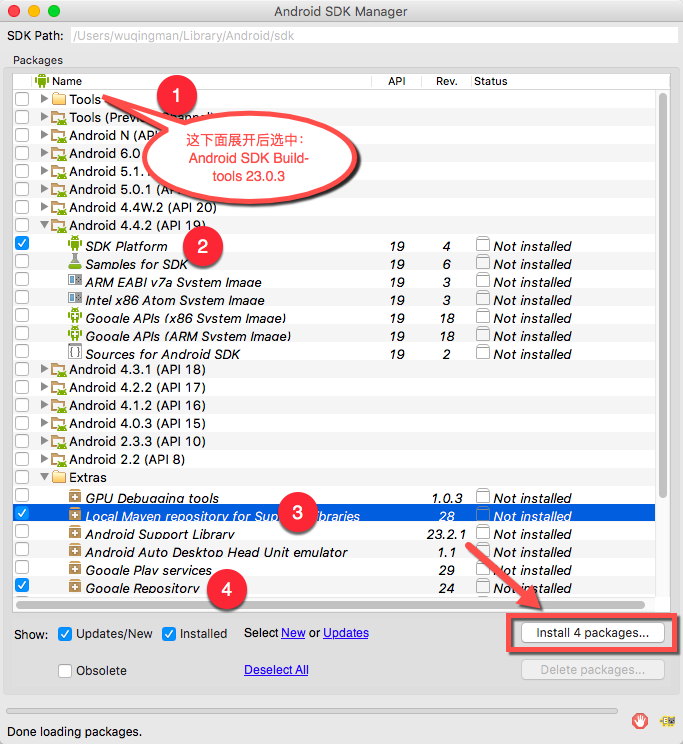The height and width of the screenshot is (744, 683).
Task: Click the Android 4.0.3 (API 15) folder icon
Action: click(x=59, y=424)
